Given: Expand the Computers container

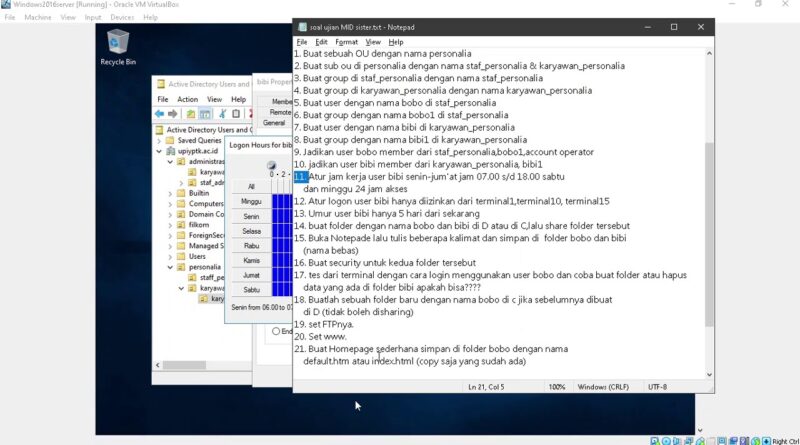Looking at the screenshot, I should pyautogui.click(x=170, y=204).
